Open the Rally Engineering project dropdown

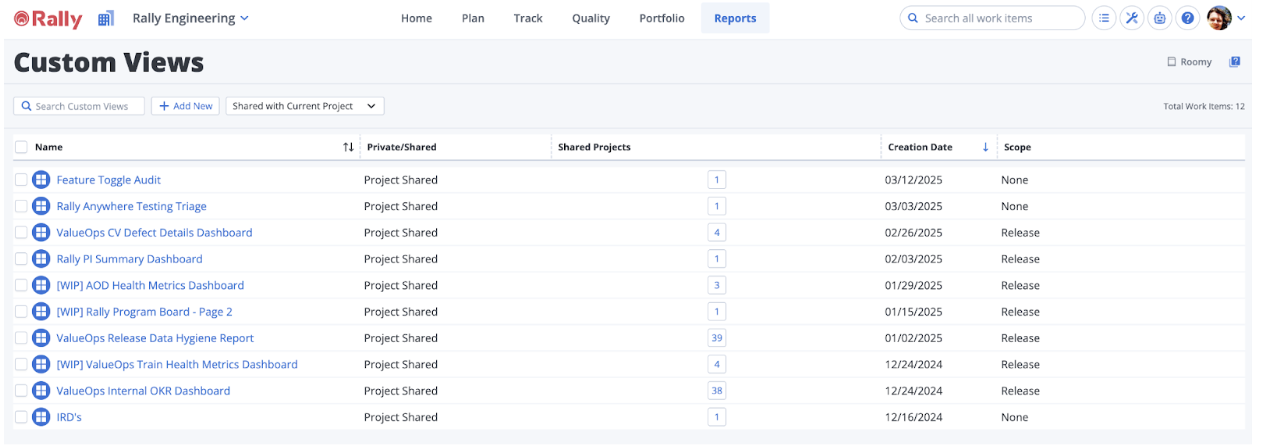click(x=191, y=18)
